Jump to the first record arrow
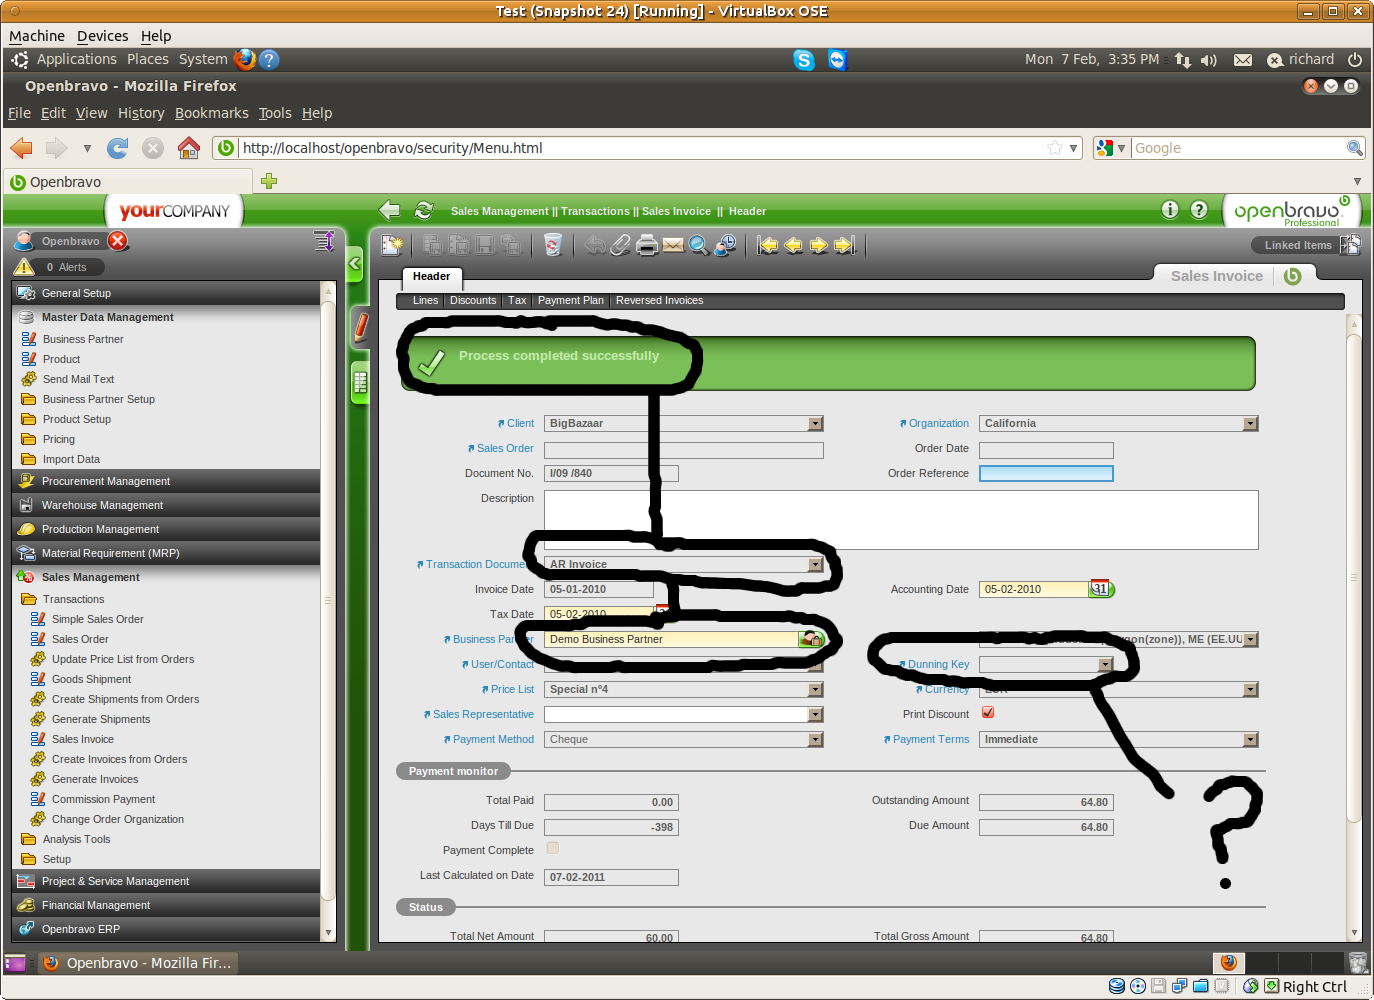Screen dimensions: 1374x1000 tap(768, 245)
